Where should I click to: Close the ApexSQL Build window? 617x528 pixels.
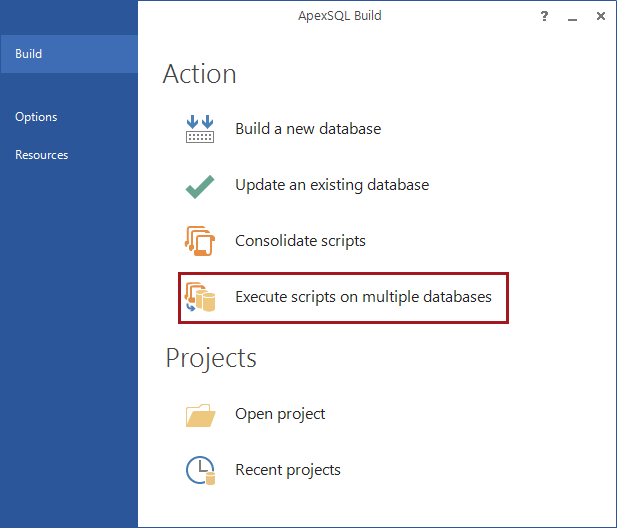(601, 16)
